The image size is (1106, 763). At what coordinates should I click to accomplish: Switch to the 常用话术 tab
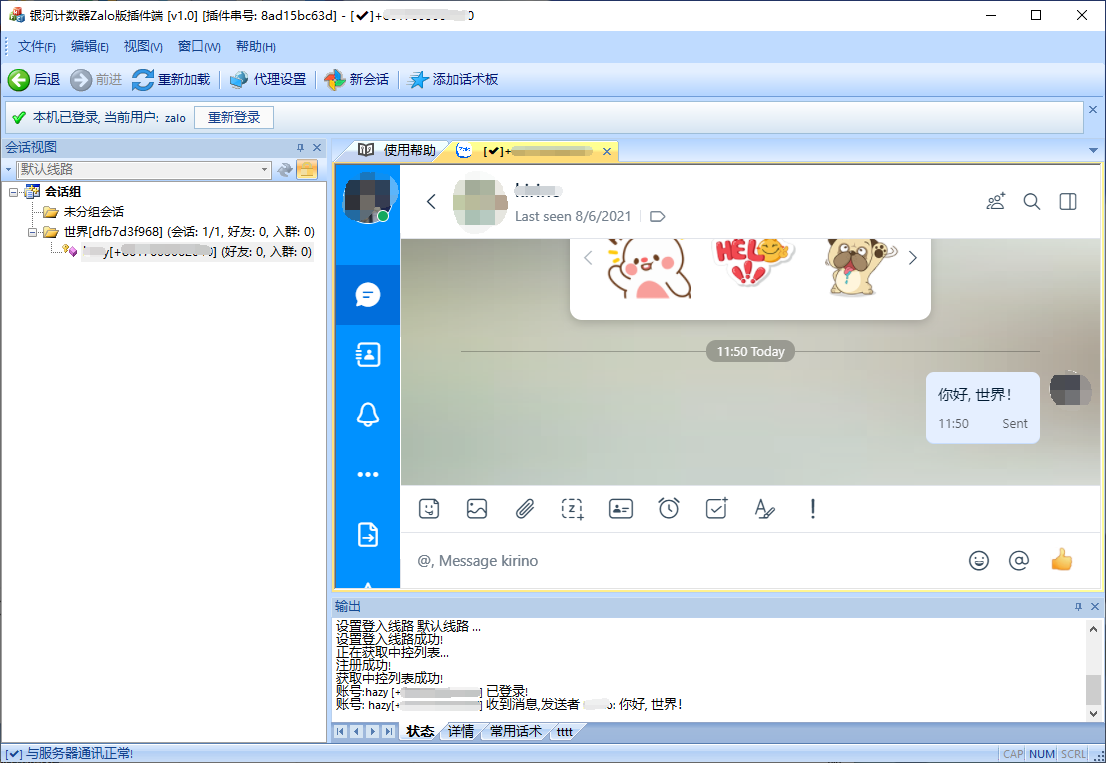[515, 731]
